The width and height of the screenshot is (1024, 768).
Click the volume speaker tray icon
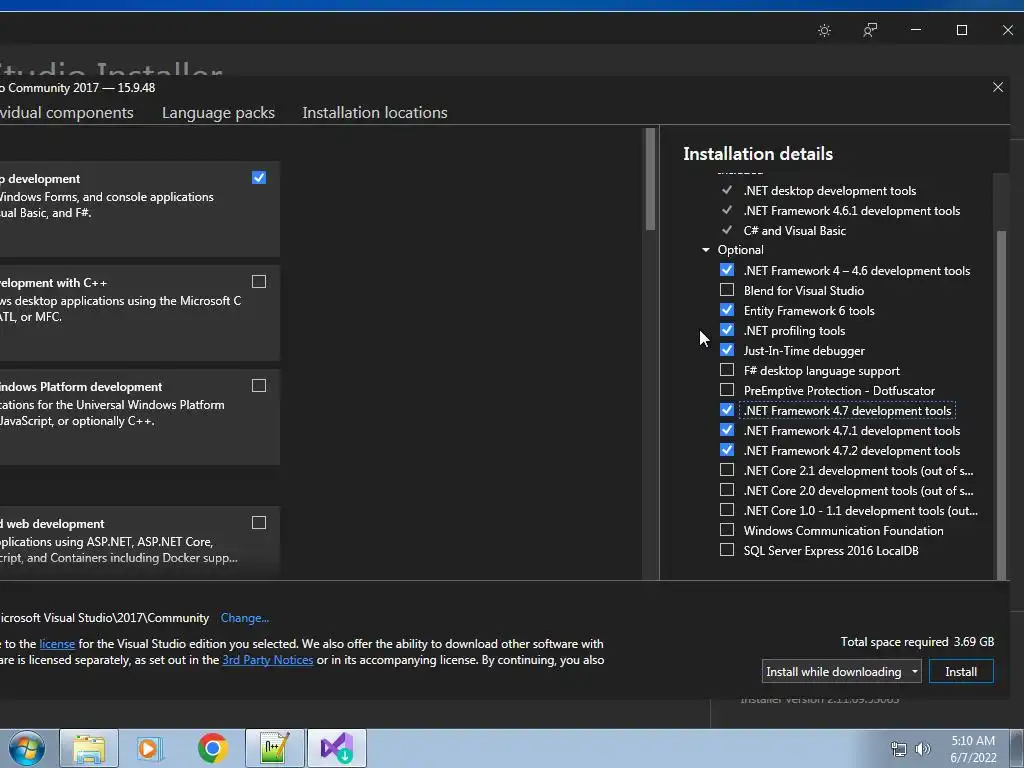[x=923, y=749]
